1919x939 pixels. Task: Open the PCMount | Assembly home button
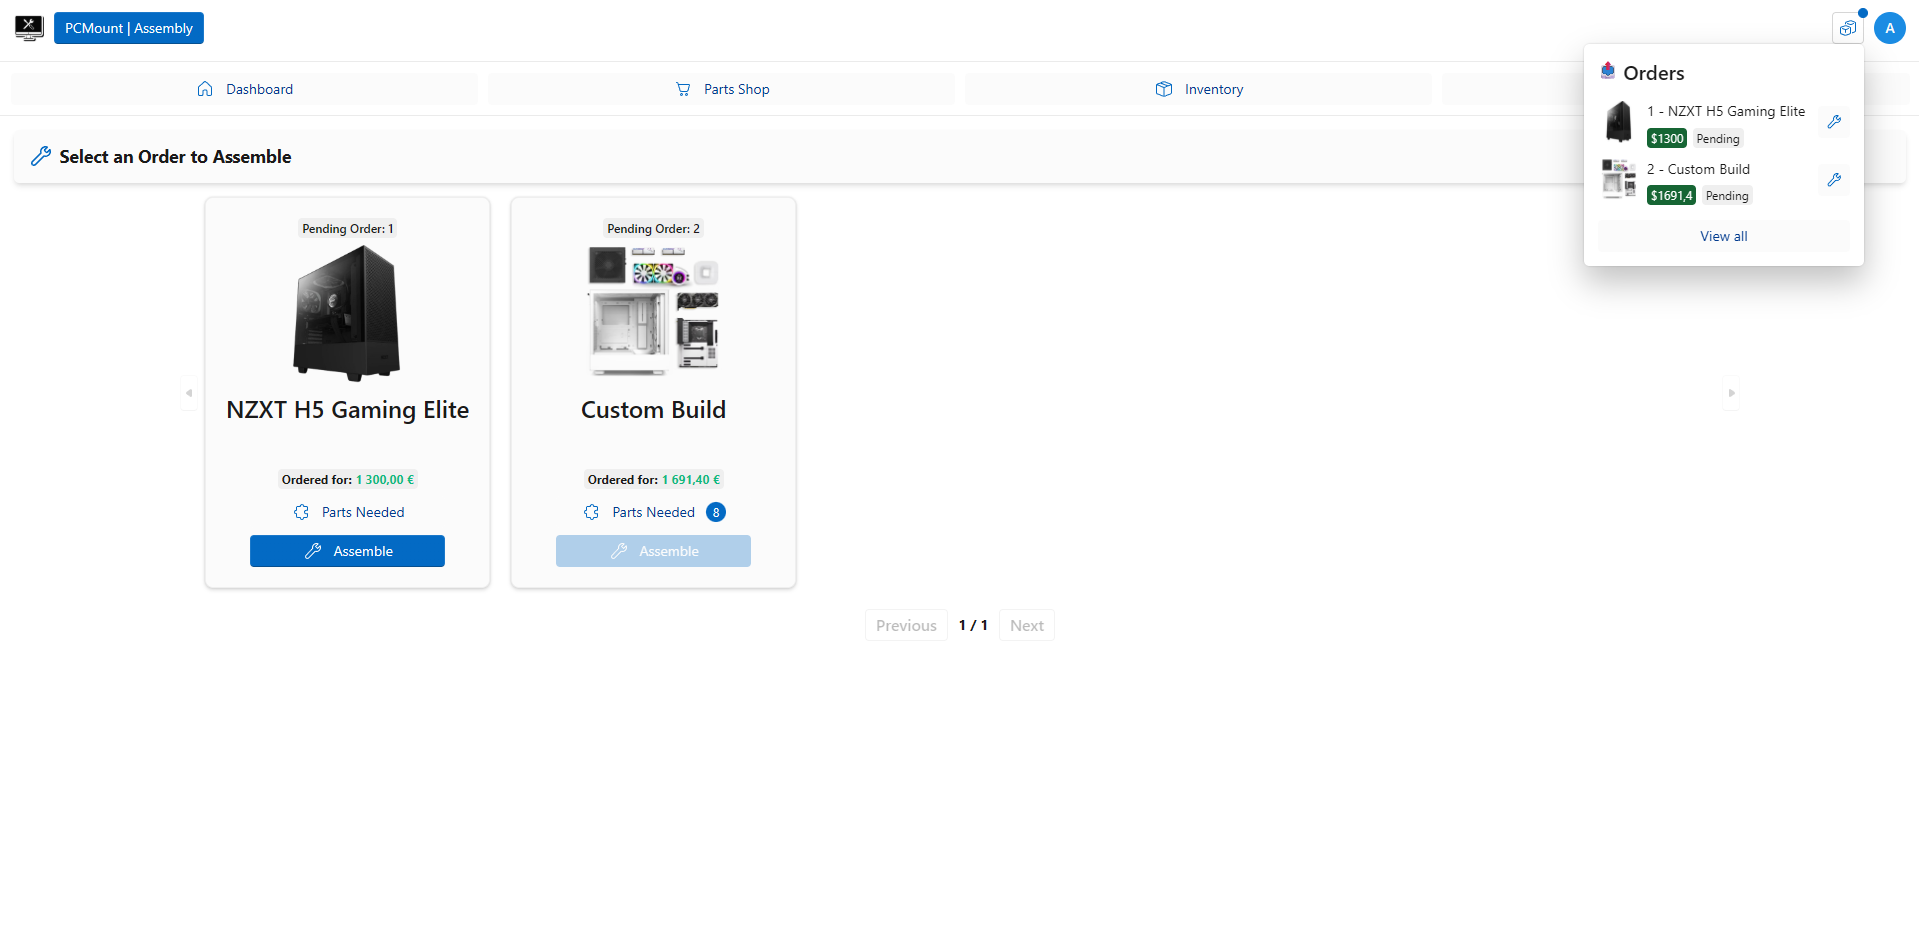129,28
